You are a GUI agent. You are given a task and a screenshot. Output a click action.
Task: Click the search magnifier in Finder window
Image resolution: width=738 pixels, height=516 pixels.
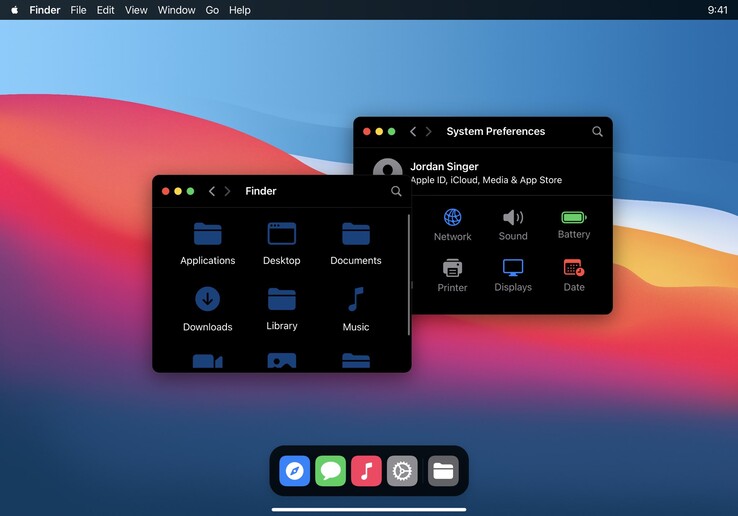(x=396, y=191)
